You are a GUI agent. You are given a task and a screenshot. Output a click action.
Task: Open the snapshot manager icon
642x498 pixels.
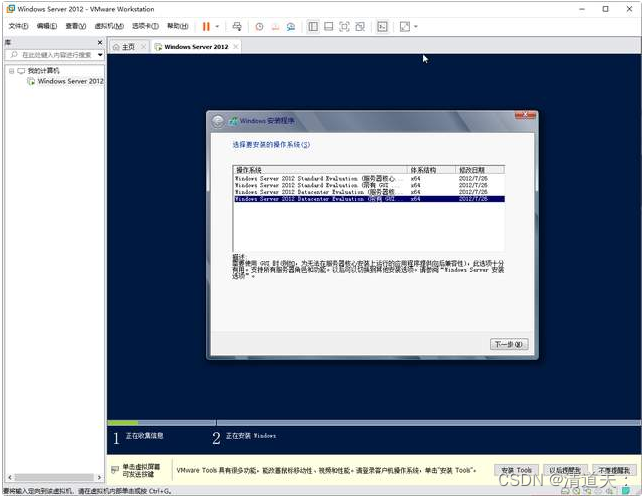[x=291, y=27]
